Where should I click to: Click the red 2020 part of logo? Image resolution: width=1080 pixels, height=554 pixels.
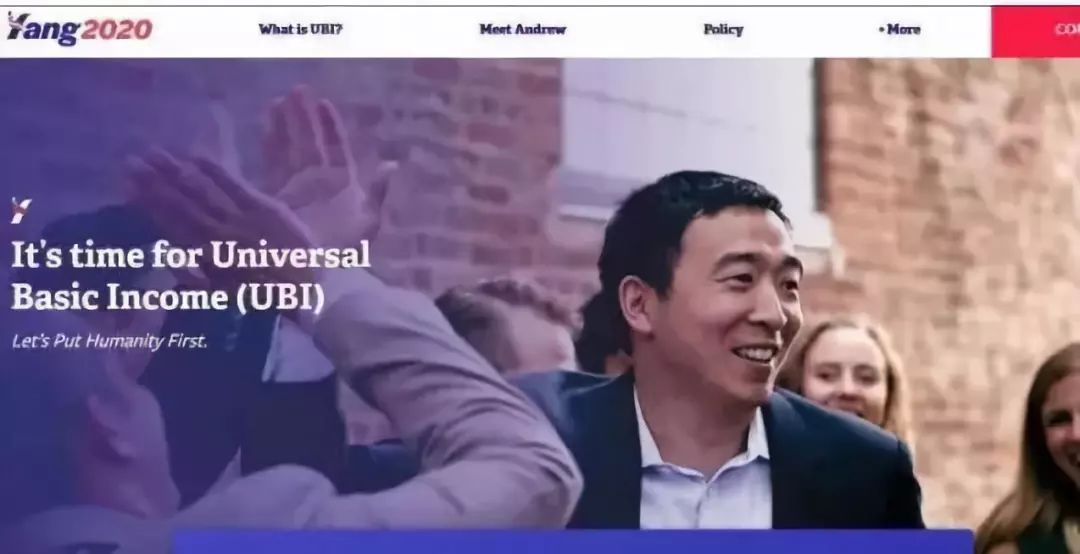pos(116,30)
